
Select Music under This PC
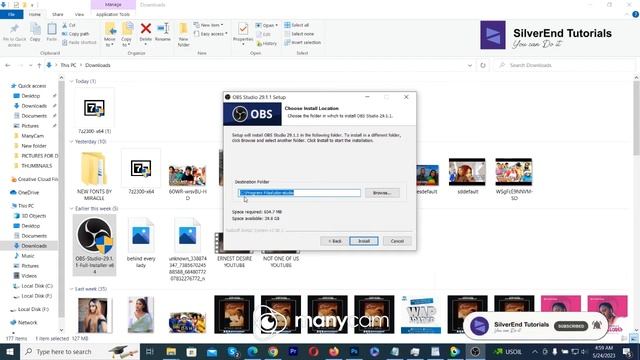tap(27, 256)
